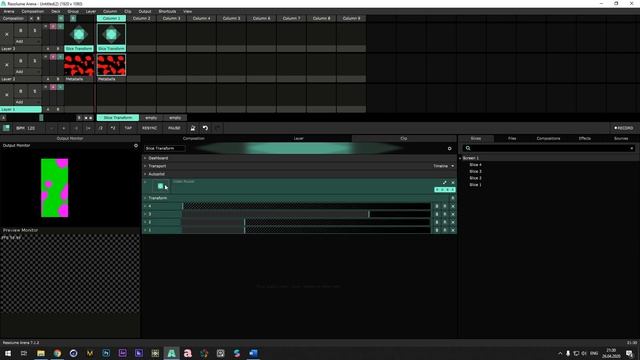Open Layer 1 blend mode Add dropdown
The image size is (640, 360).
(x=27, y=102)
